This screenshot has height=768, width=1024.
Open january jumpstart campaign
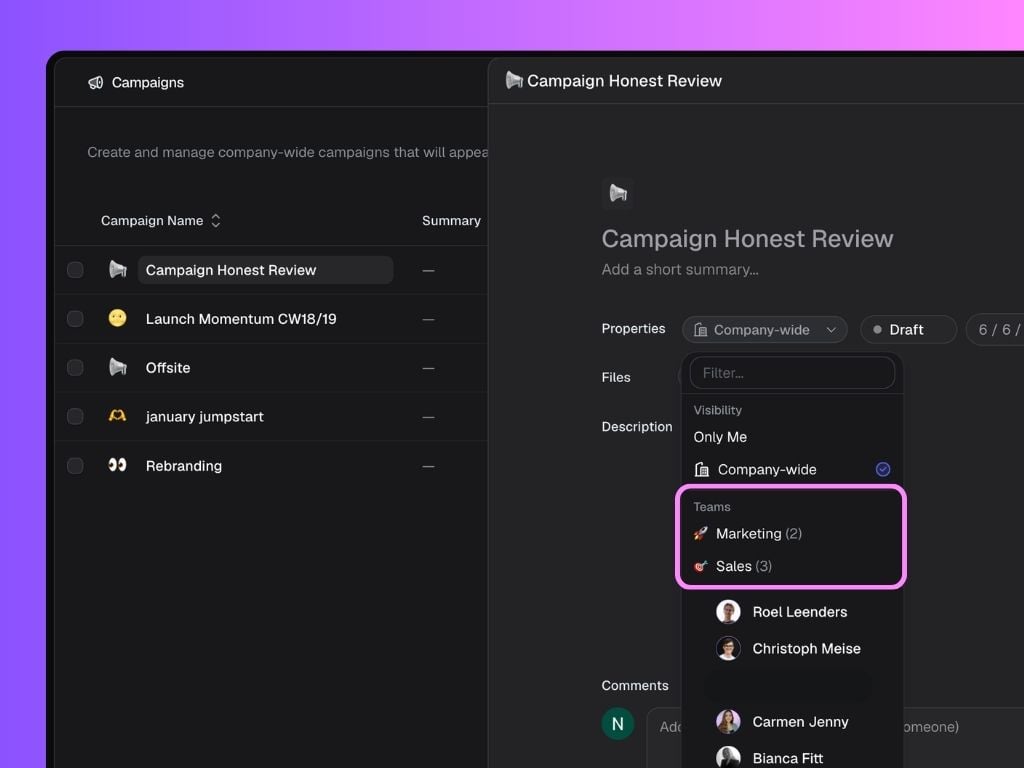coord(204,417)
